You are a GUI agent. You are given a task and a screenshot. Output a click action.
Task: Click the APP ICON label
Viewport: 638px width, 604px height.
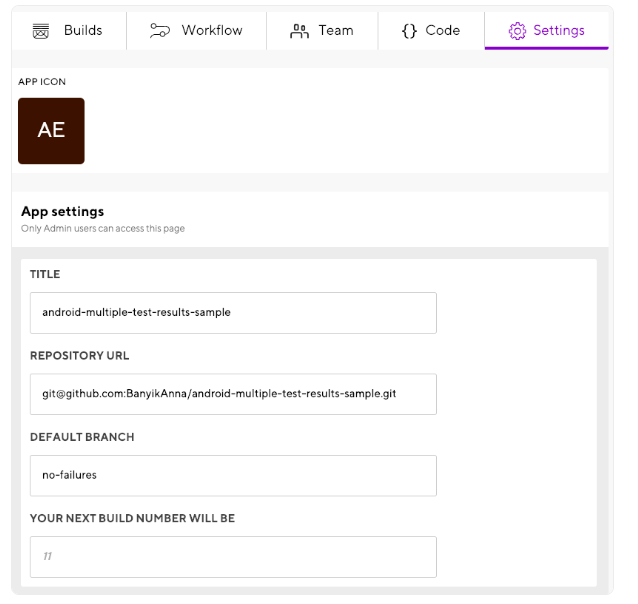42,82
